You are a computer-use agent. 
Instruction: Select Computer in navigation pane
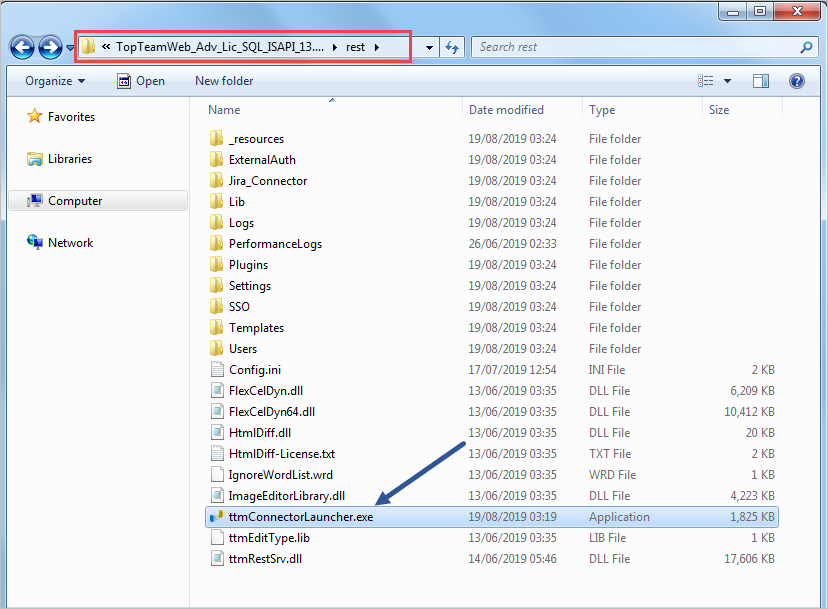(98, 201)
